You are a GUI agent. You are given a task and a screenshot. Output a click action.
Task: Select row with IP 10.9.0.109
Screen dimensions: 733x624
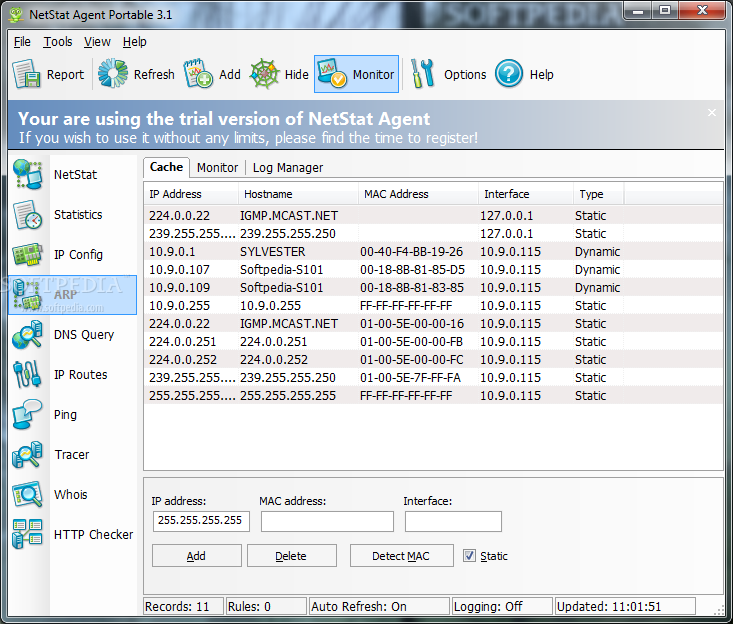click(433, 287)
